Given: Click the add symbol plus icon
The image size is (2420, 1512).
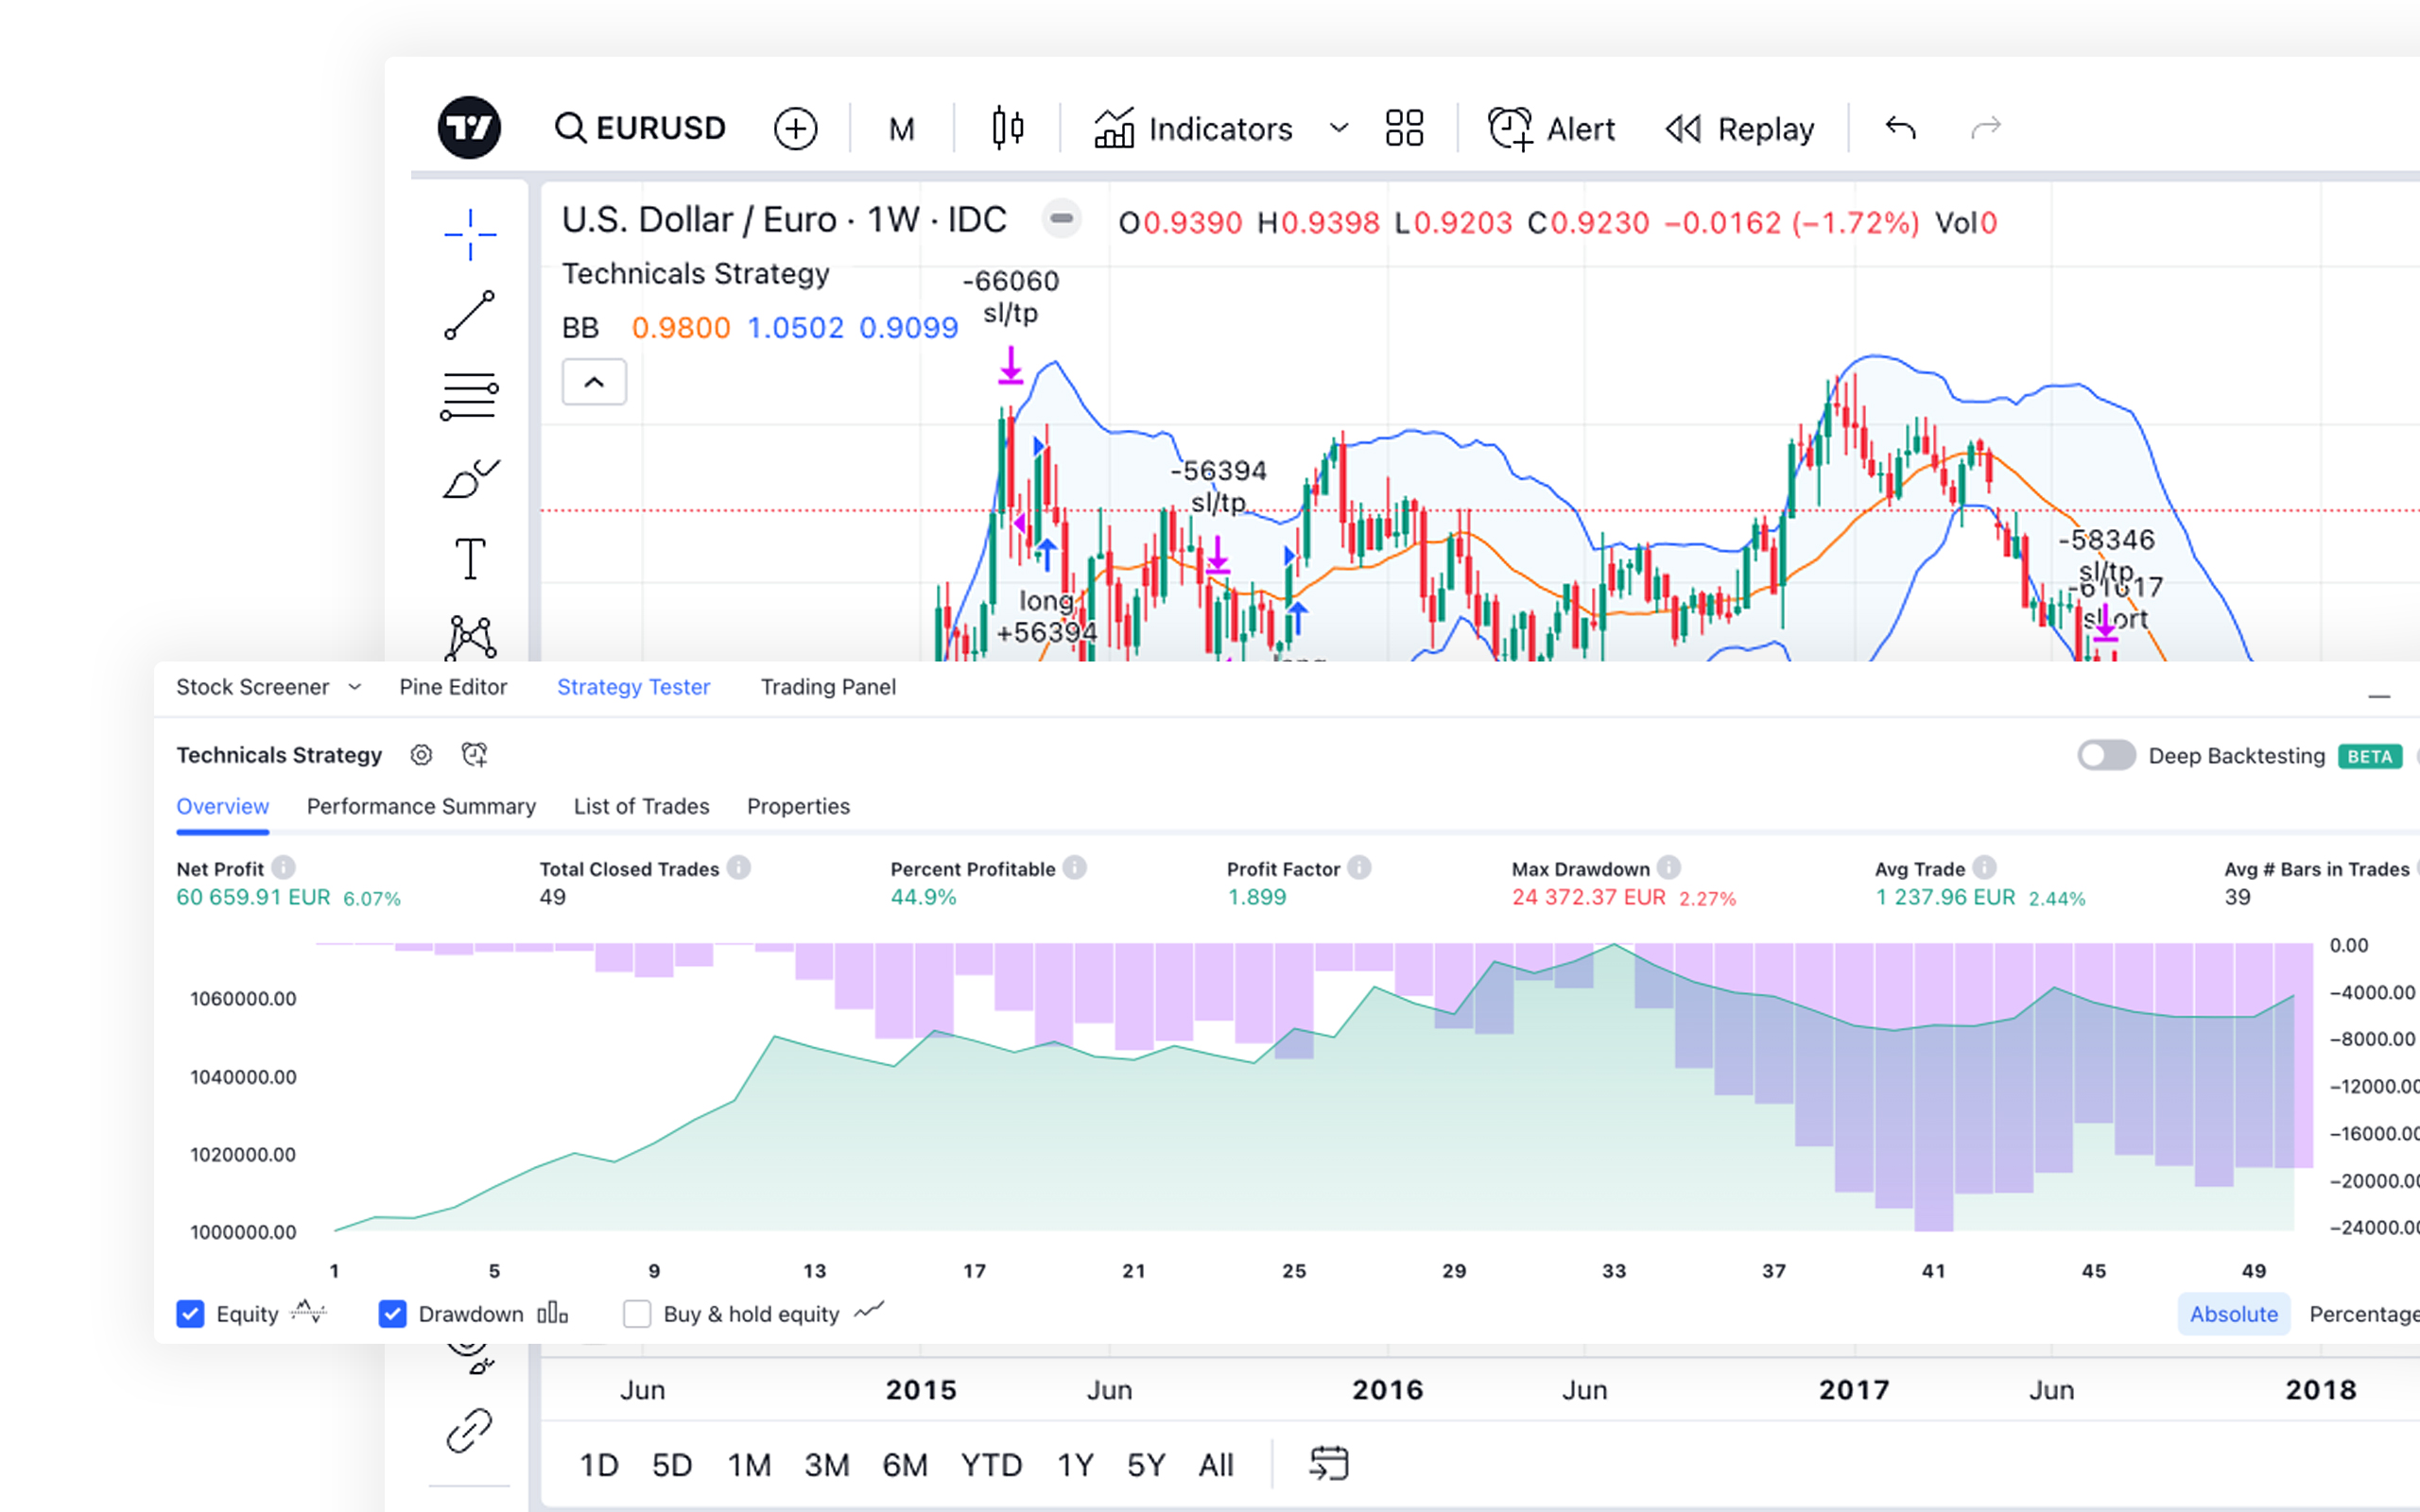Looking at the screenshot, I should click(x=795, y=129).
